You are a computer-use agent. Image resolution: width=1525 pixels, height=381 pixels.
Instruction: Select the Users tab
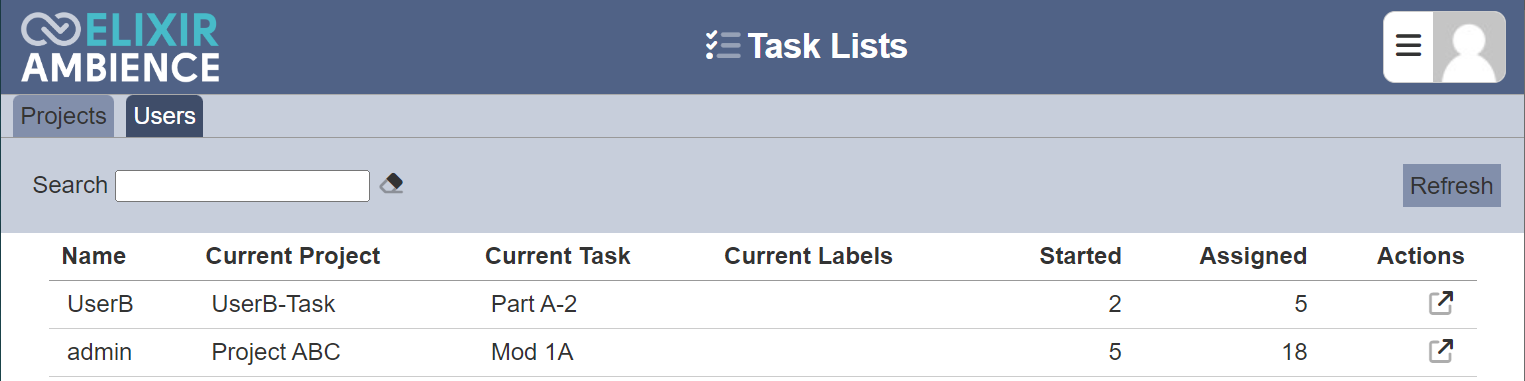[164, 116]
